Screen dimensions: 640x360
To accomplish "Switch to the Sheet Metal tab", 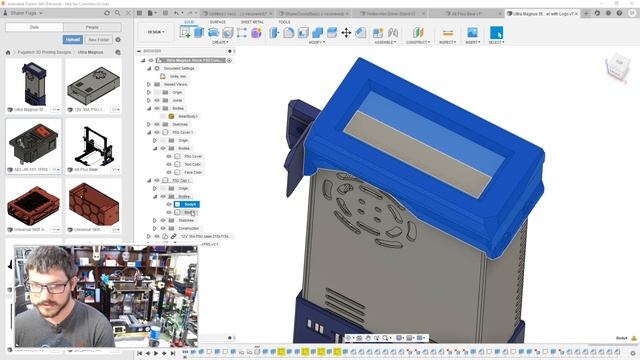I will (x=252, y=22).
